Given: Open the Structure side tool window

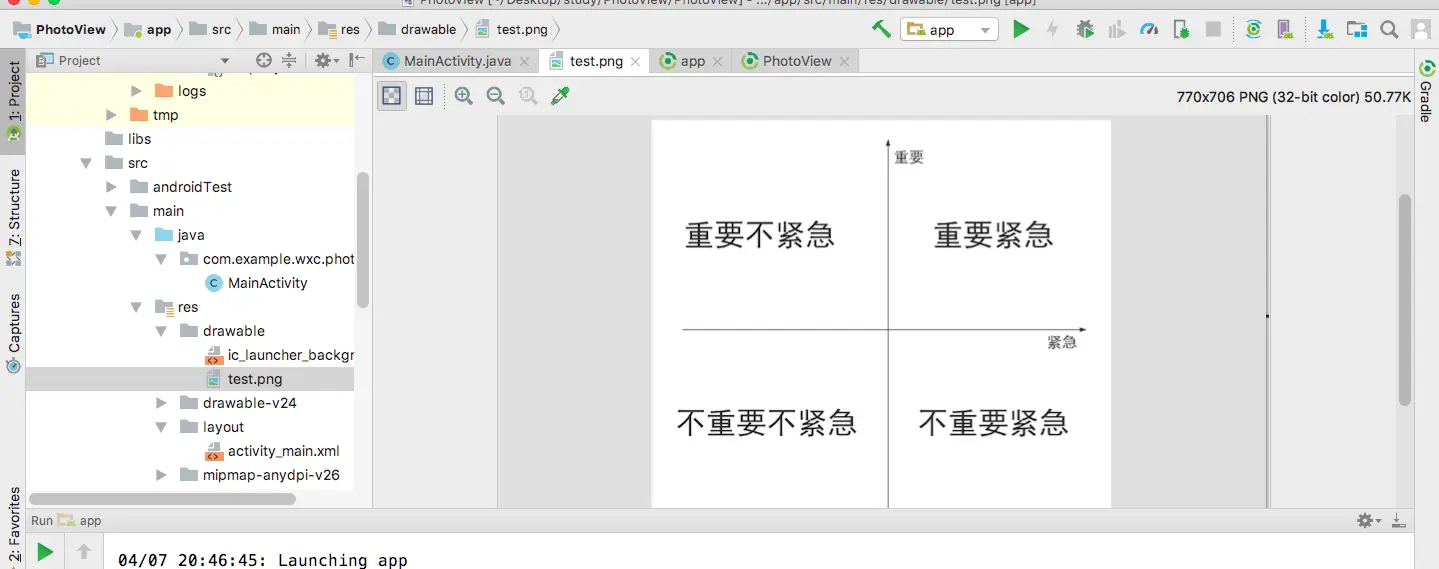Looking at the screenshot, I should click(13, 217).
